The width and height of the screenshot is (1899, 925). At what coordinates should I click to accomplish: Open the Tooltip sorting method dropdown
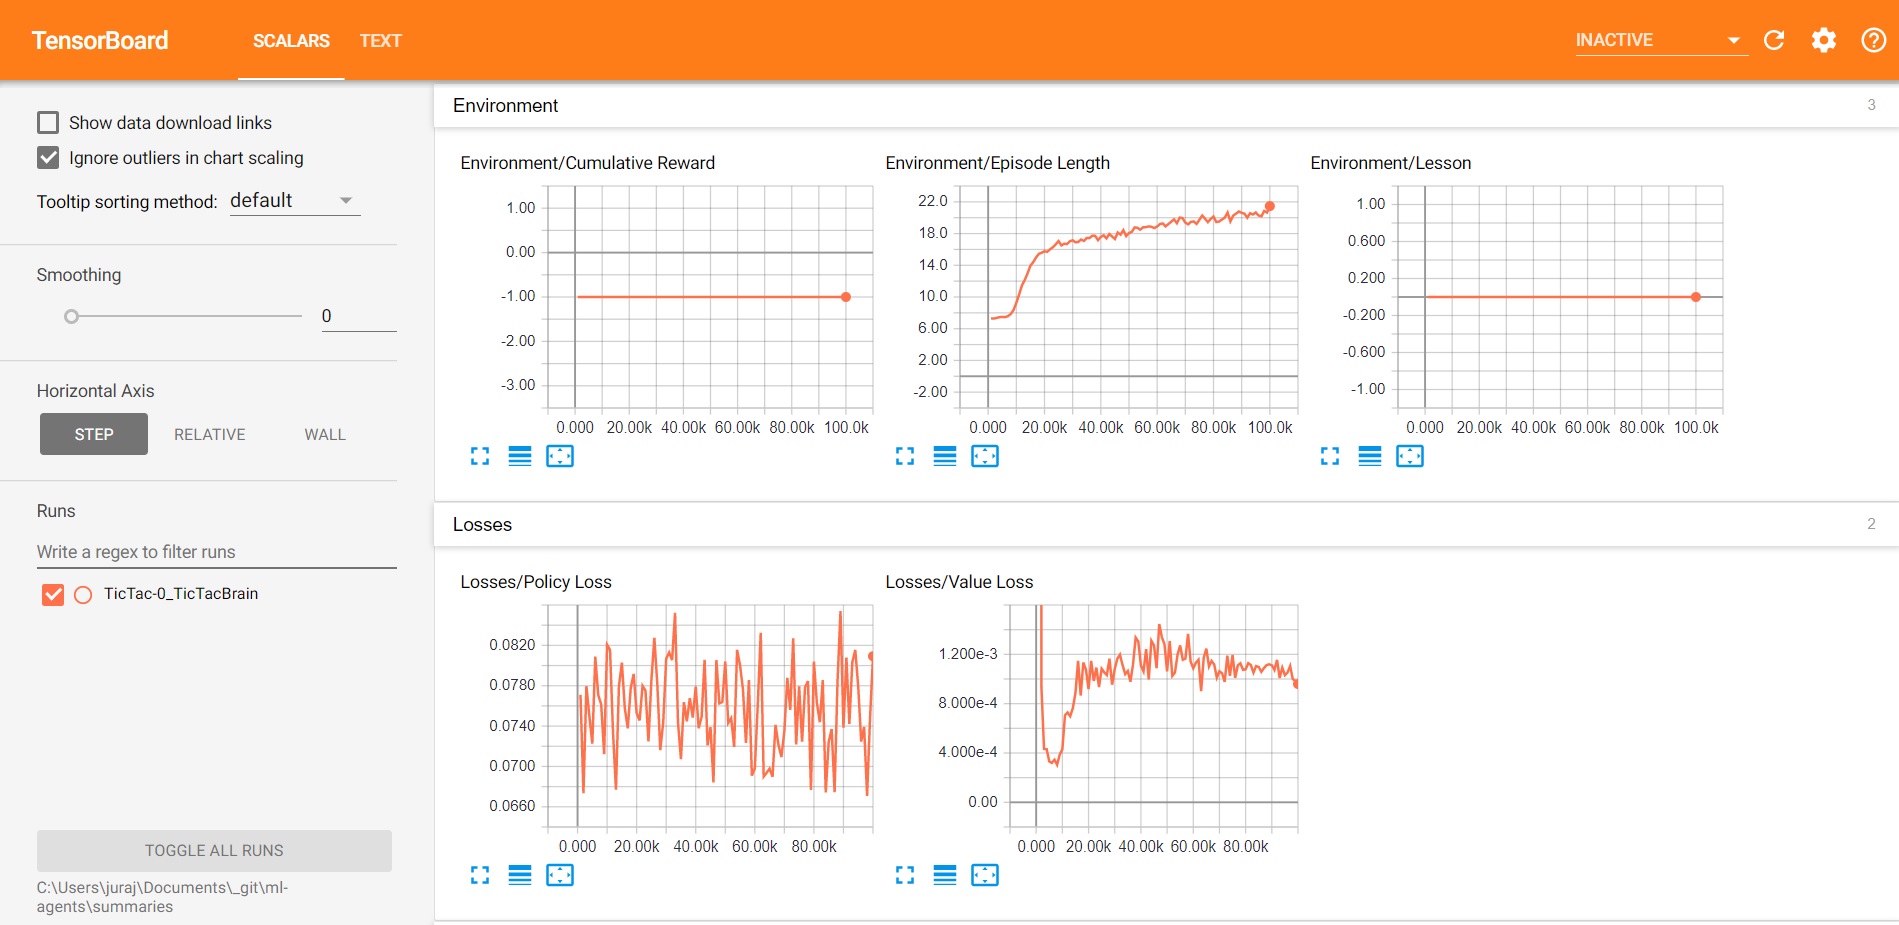pos(294,201)
